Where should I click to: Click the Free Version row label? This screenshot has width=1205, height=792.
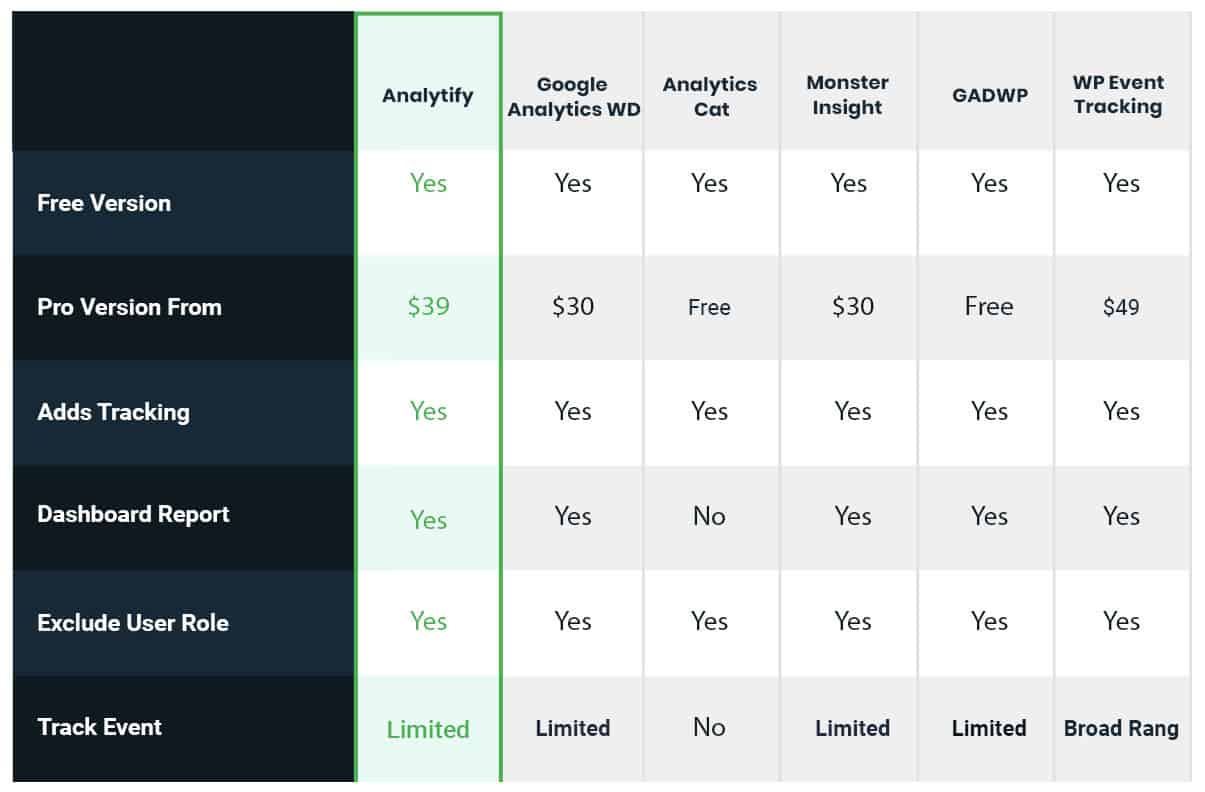point(104,203)
